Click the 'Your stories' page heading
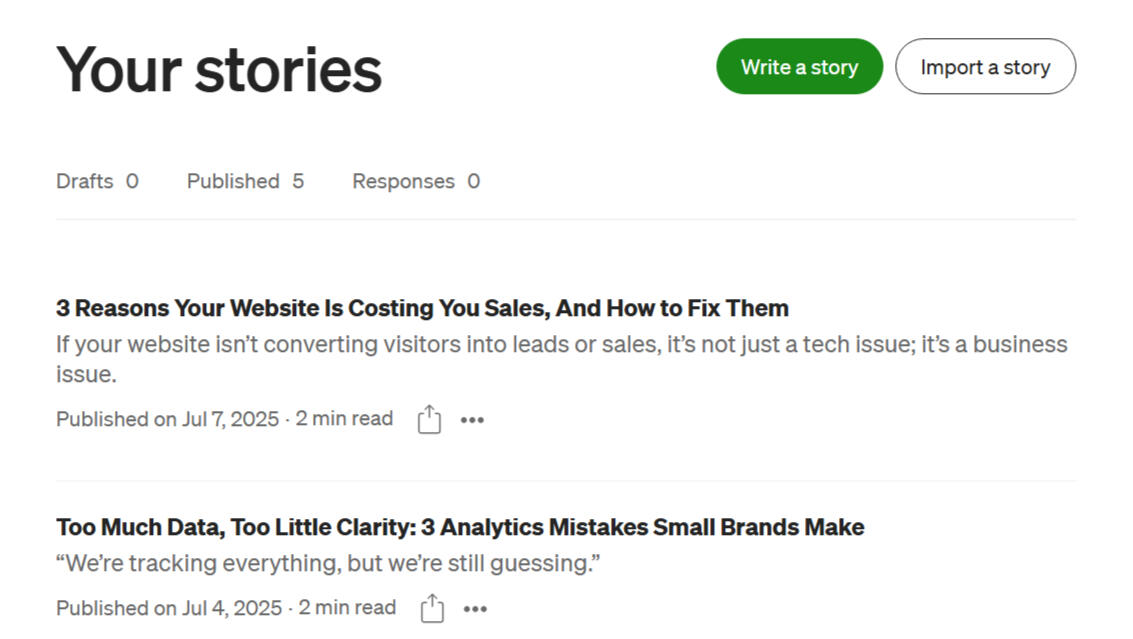 pos(219,70)
